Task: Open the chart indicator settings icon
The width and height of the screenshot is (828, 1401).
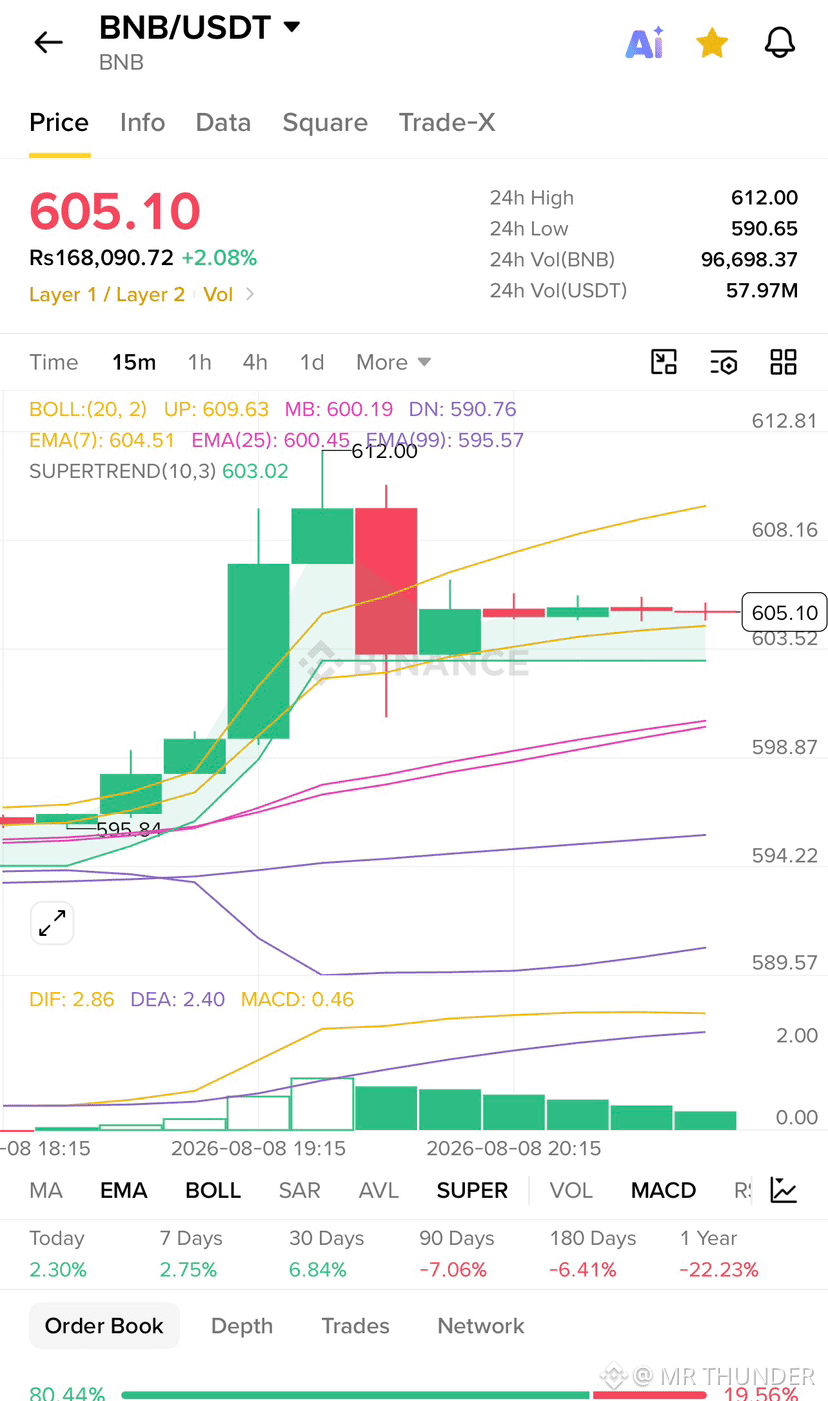Action: (724, 362)
